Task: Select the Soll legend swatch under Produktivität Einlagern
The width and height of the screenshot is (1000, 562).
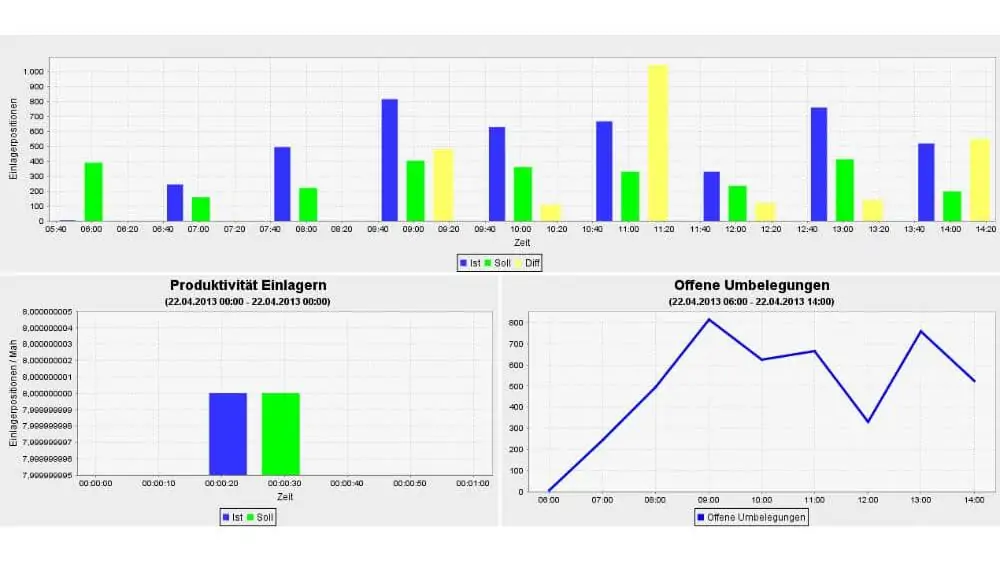Action: click(251, 517)
